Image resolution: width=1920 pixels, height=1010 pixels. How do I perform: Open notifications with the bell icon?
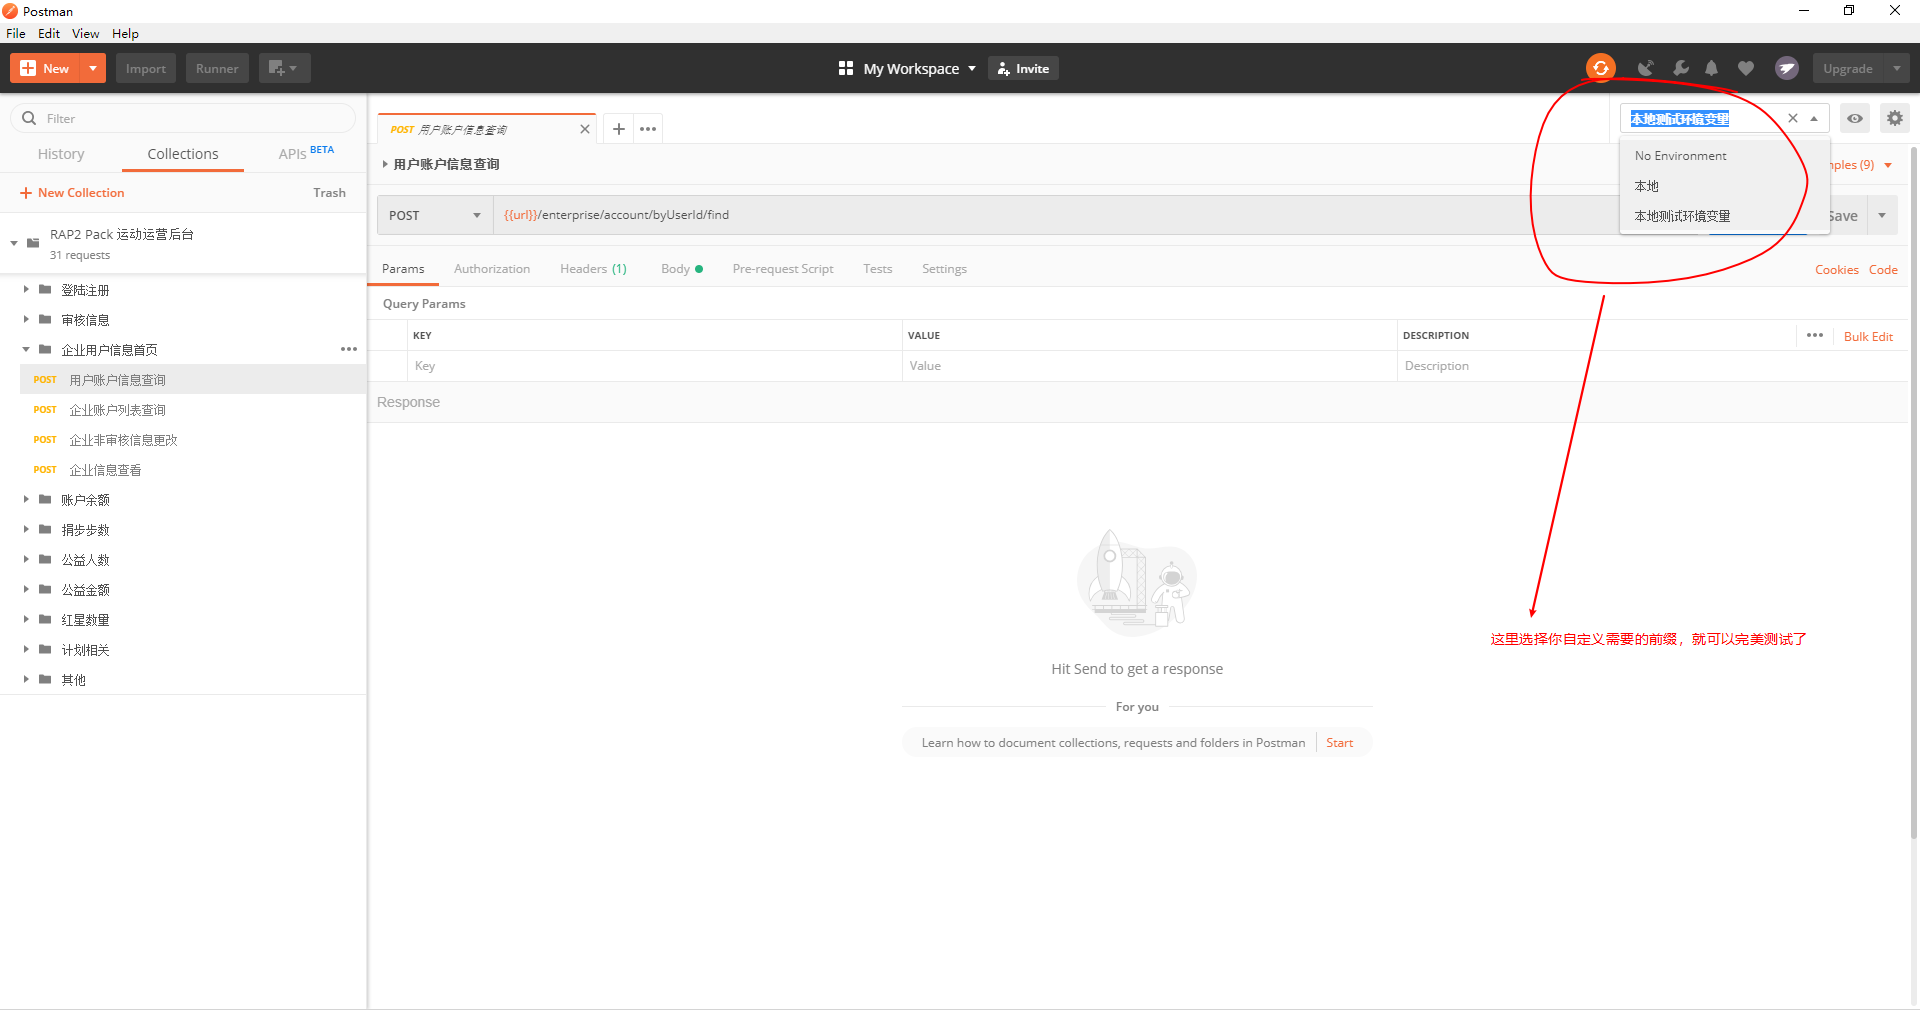(x=1711, y=67)
